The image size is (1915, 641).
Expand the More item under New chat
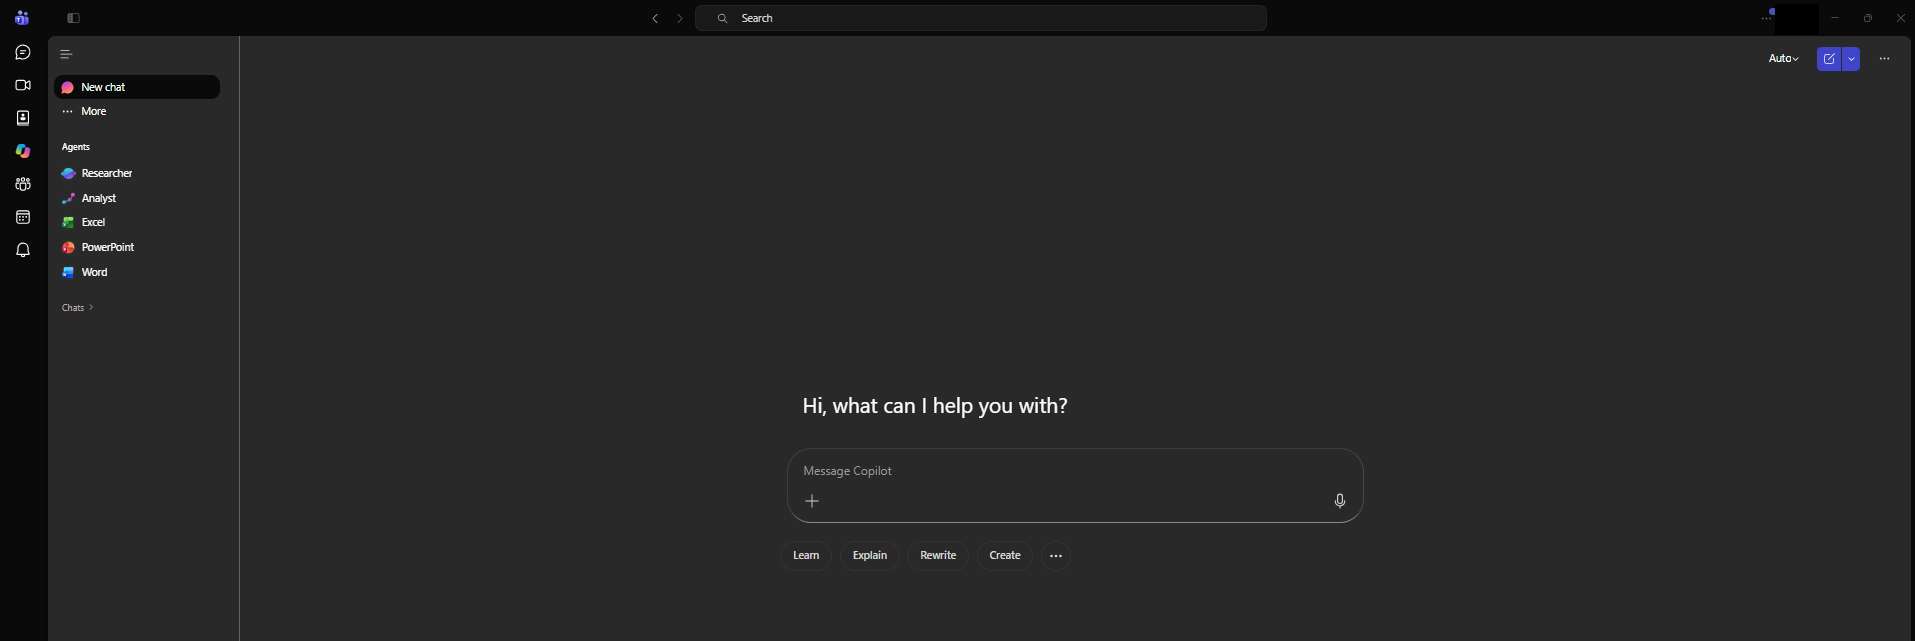pyautogui.click(x=137, y=111)
